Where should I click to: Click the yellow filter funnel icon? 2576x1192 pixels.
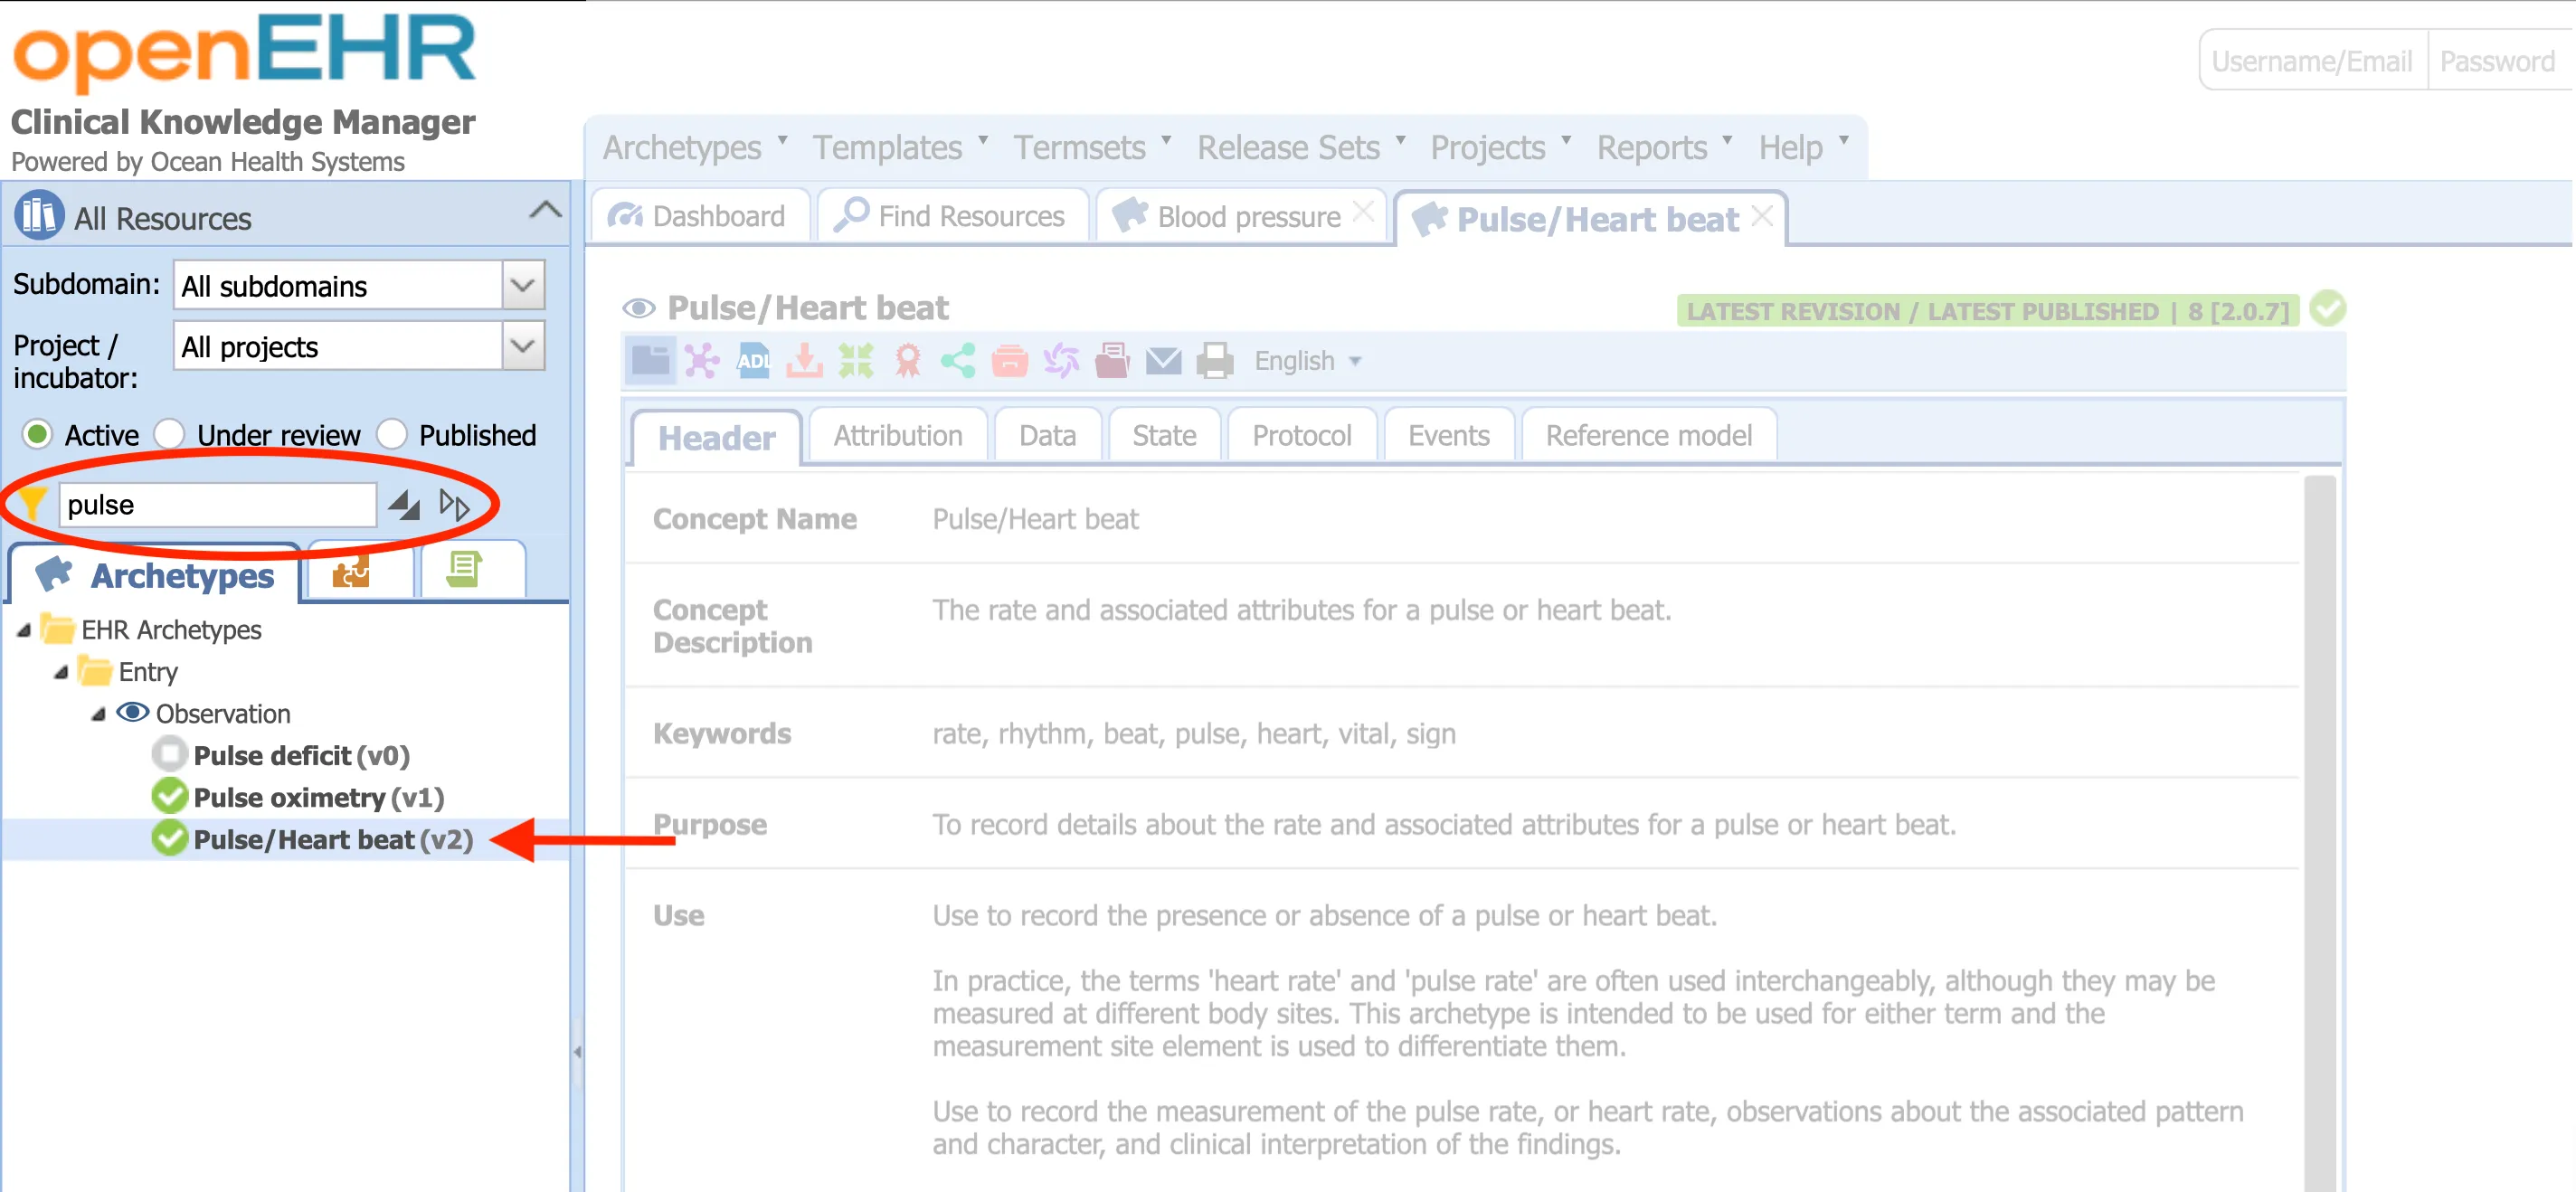pyautogui.click(x=31, y=504)
